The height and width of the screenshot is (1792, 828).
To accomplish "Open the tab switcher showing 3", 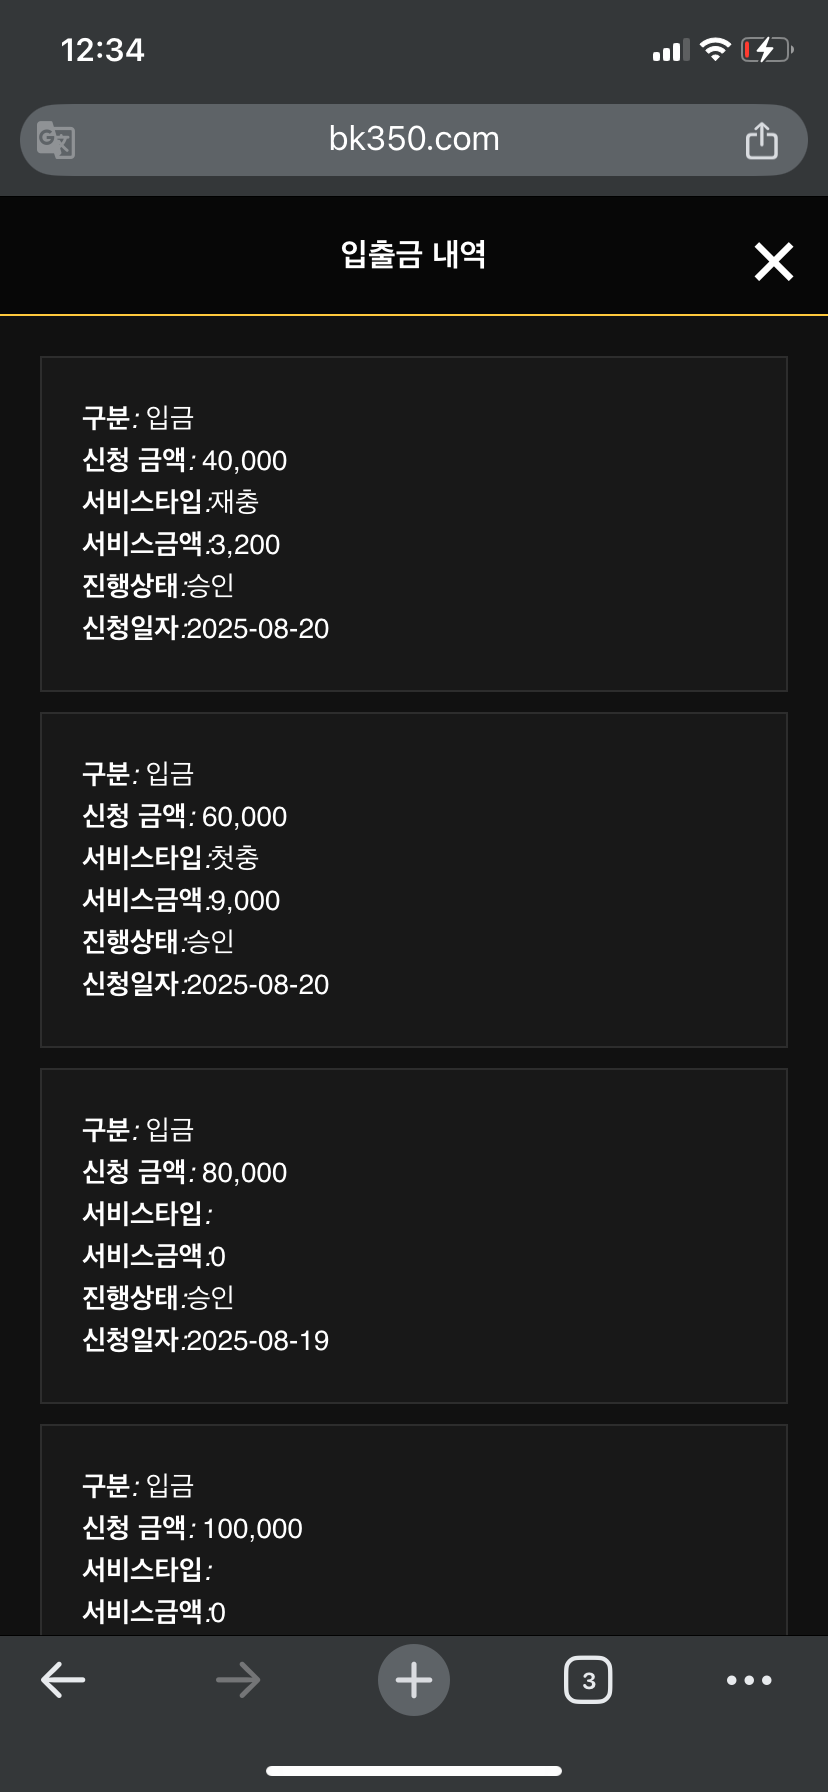I will (x=588, y=1680).
